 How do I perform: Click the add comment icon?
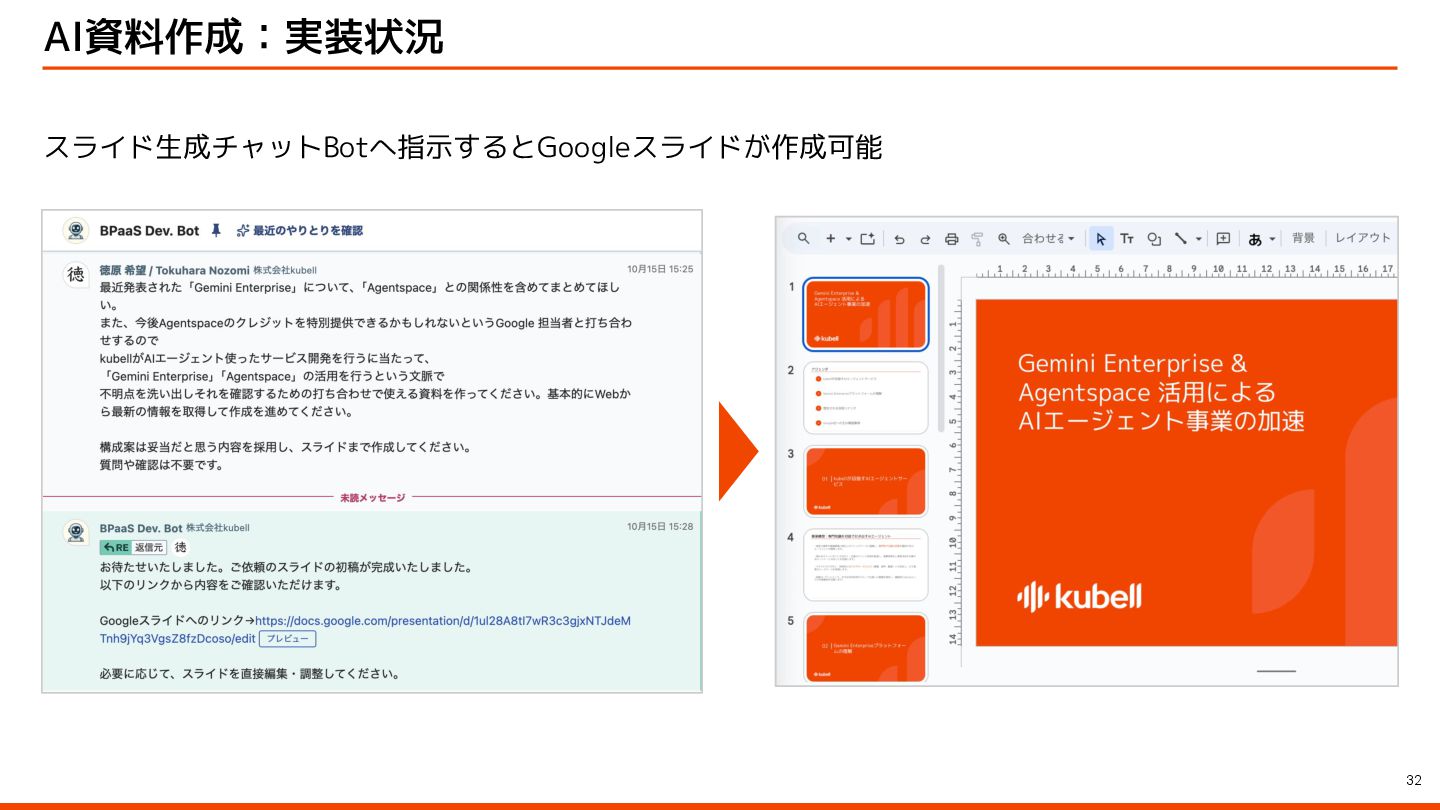pyautogui.click(x=1222, y=238)
